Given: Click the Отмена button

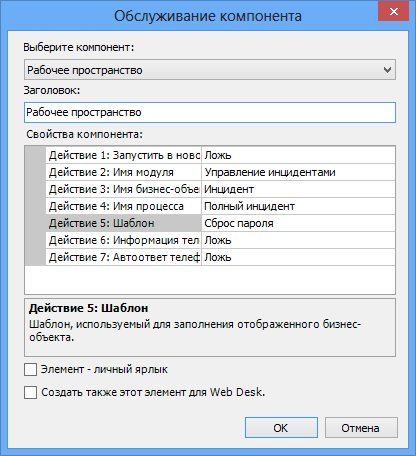Looking at the screenshot, I should (x=361, y=428).
